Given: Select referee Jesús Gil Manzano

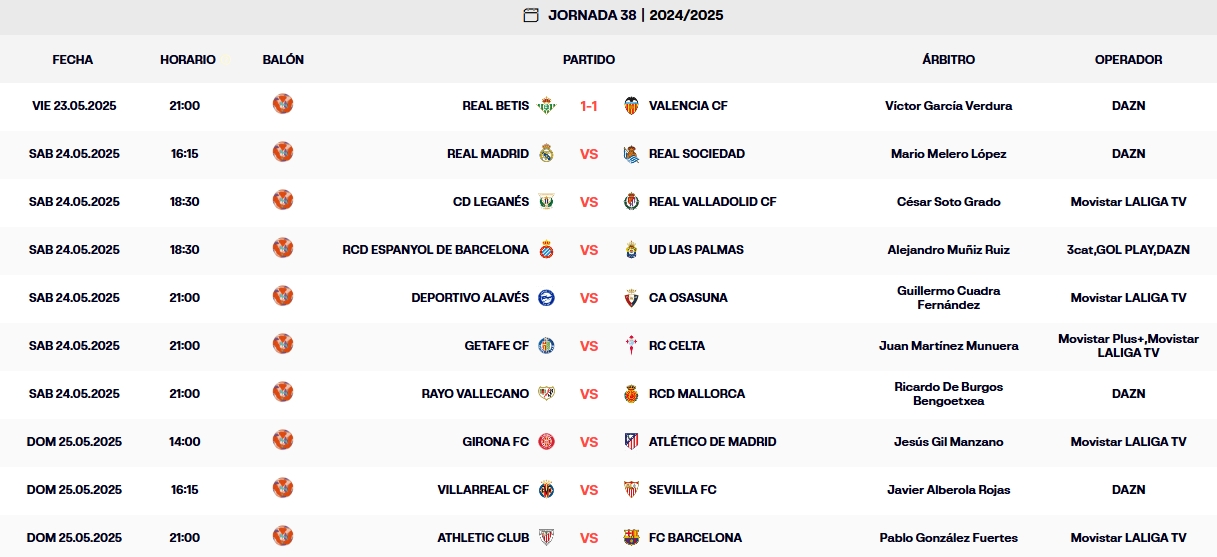Looking at the screenshot, I should coord(948,442).
